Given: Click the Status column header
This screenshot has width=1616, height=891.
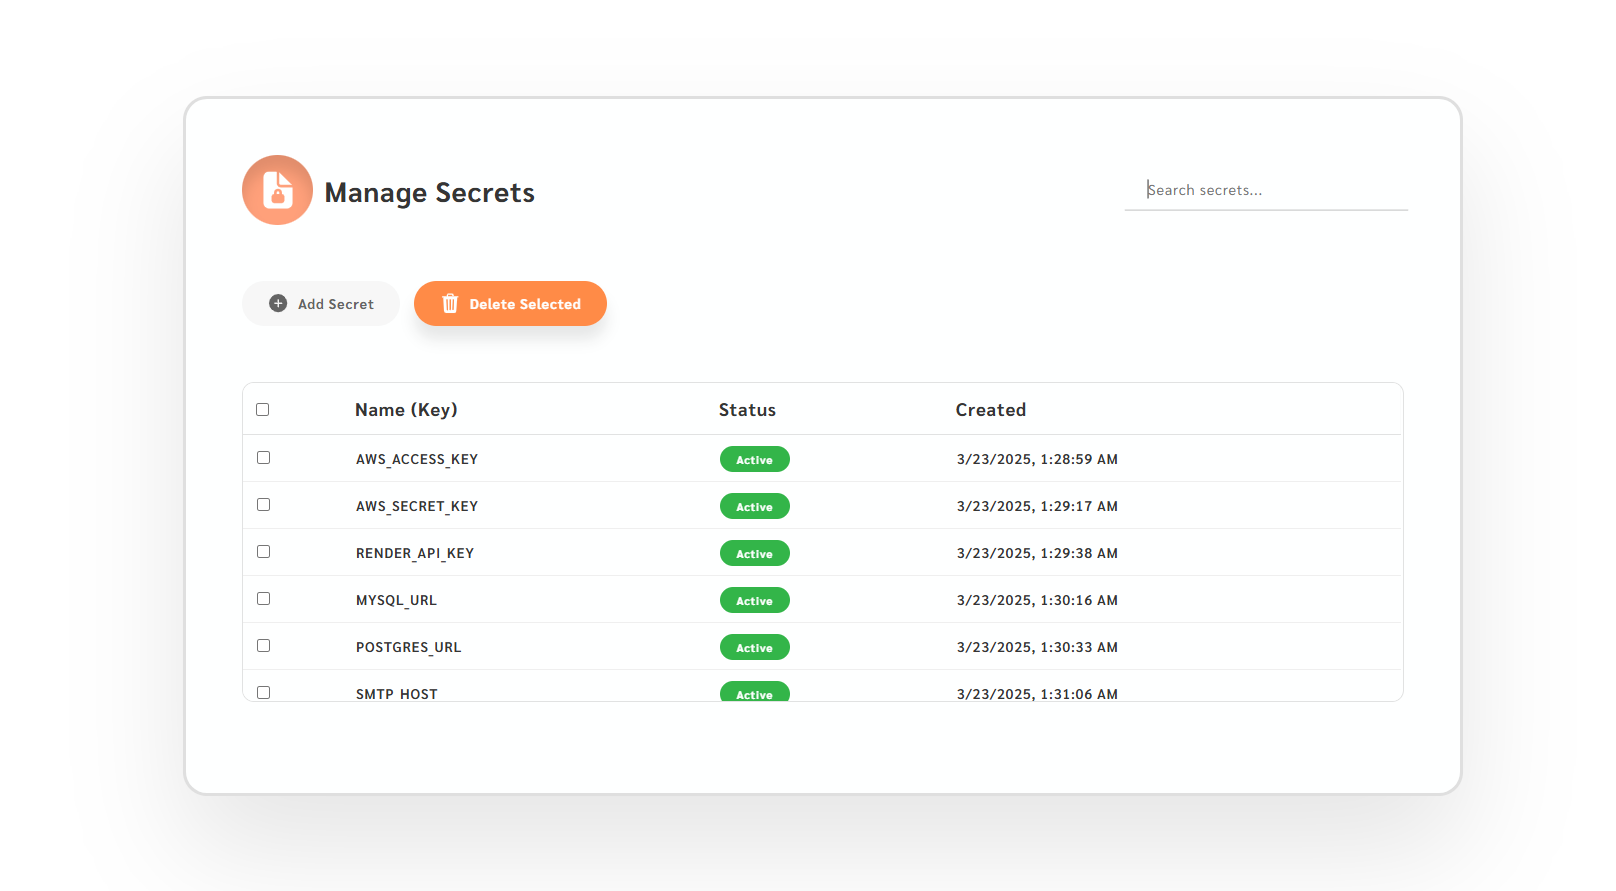Looking at the screenshot, I should [747, 410].
